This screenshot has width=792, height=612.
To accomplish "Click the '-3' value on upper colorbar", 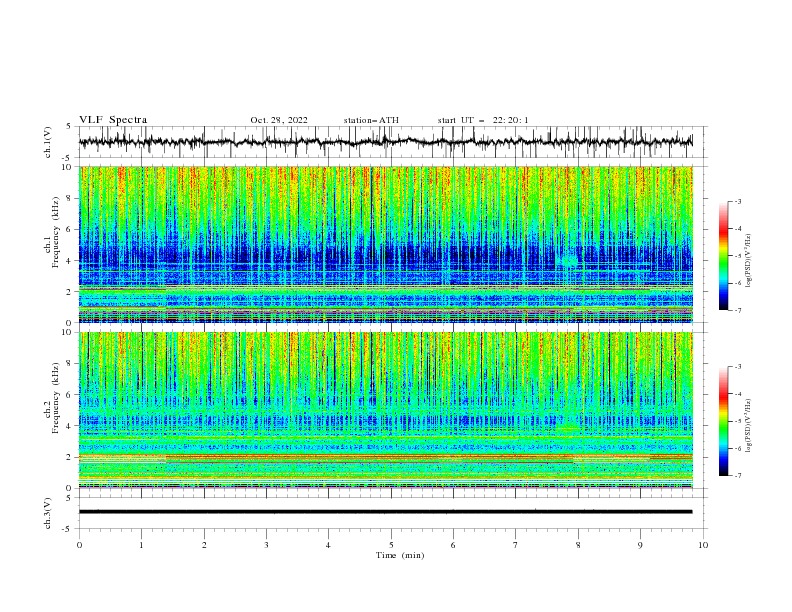I will coord(737,201).
